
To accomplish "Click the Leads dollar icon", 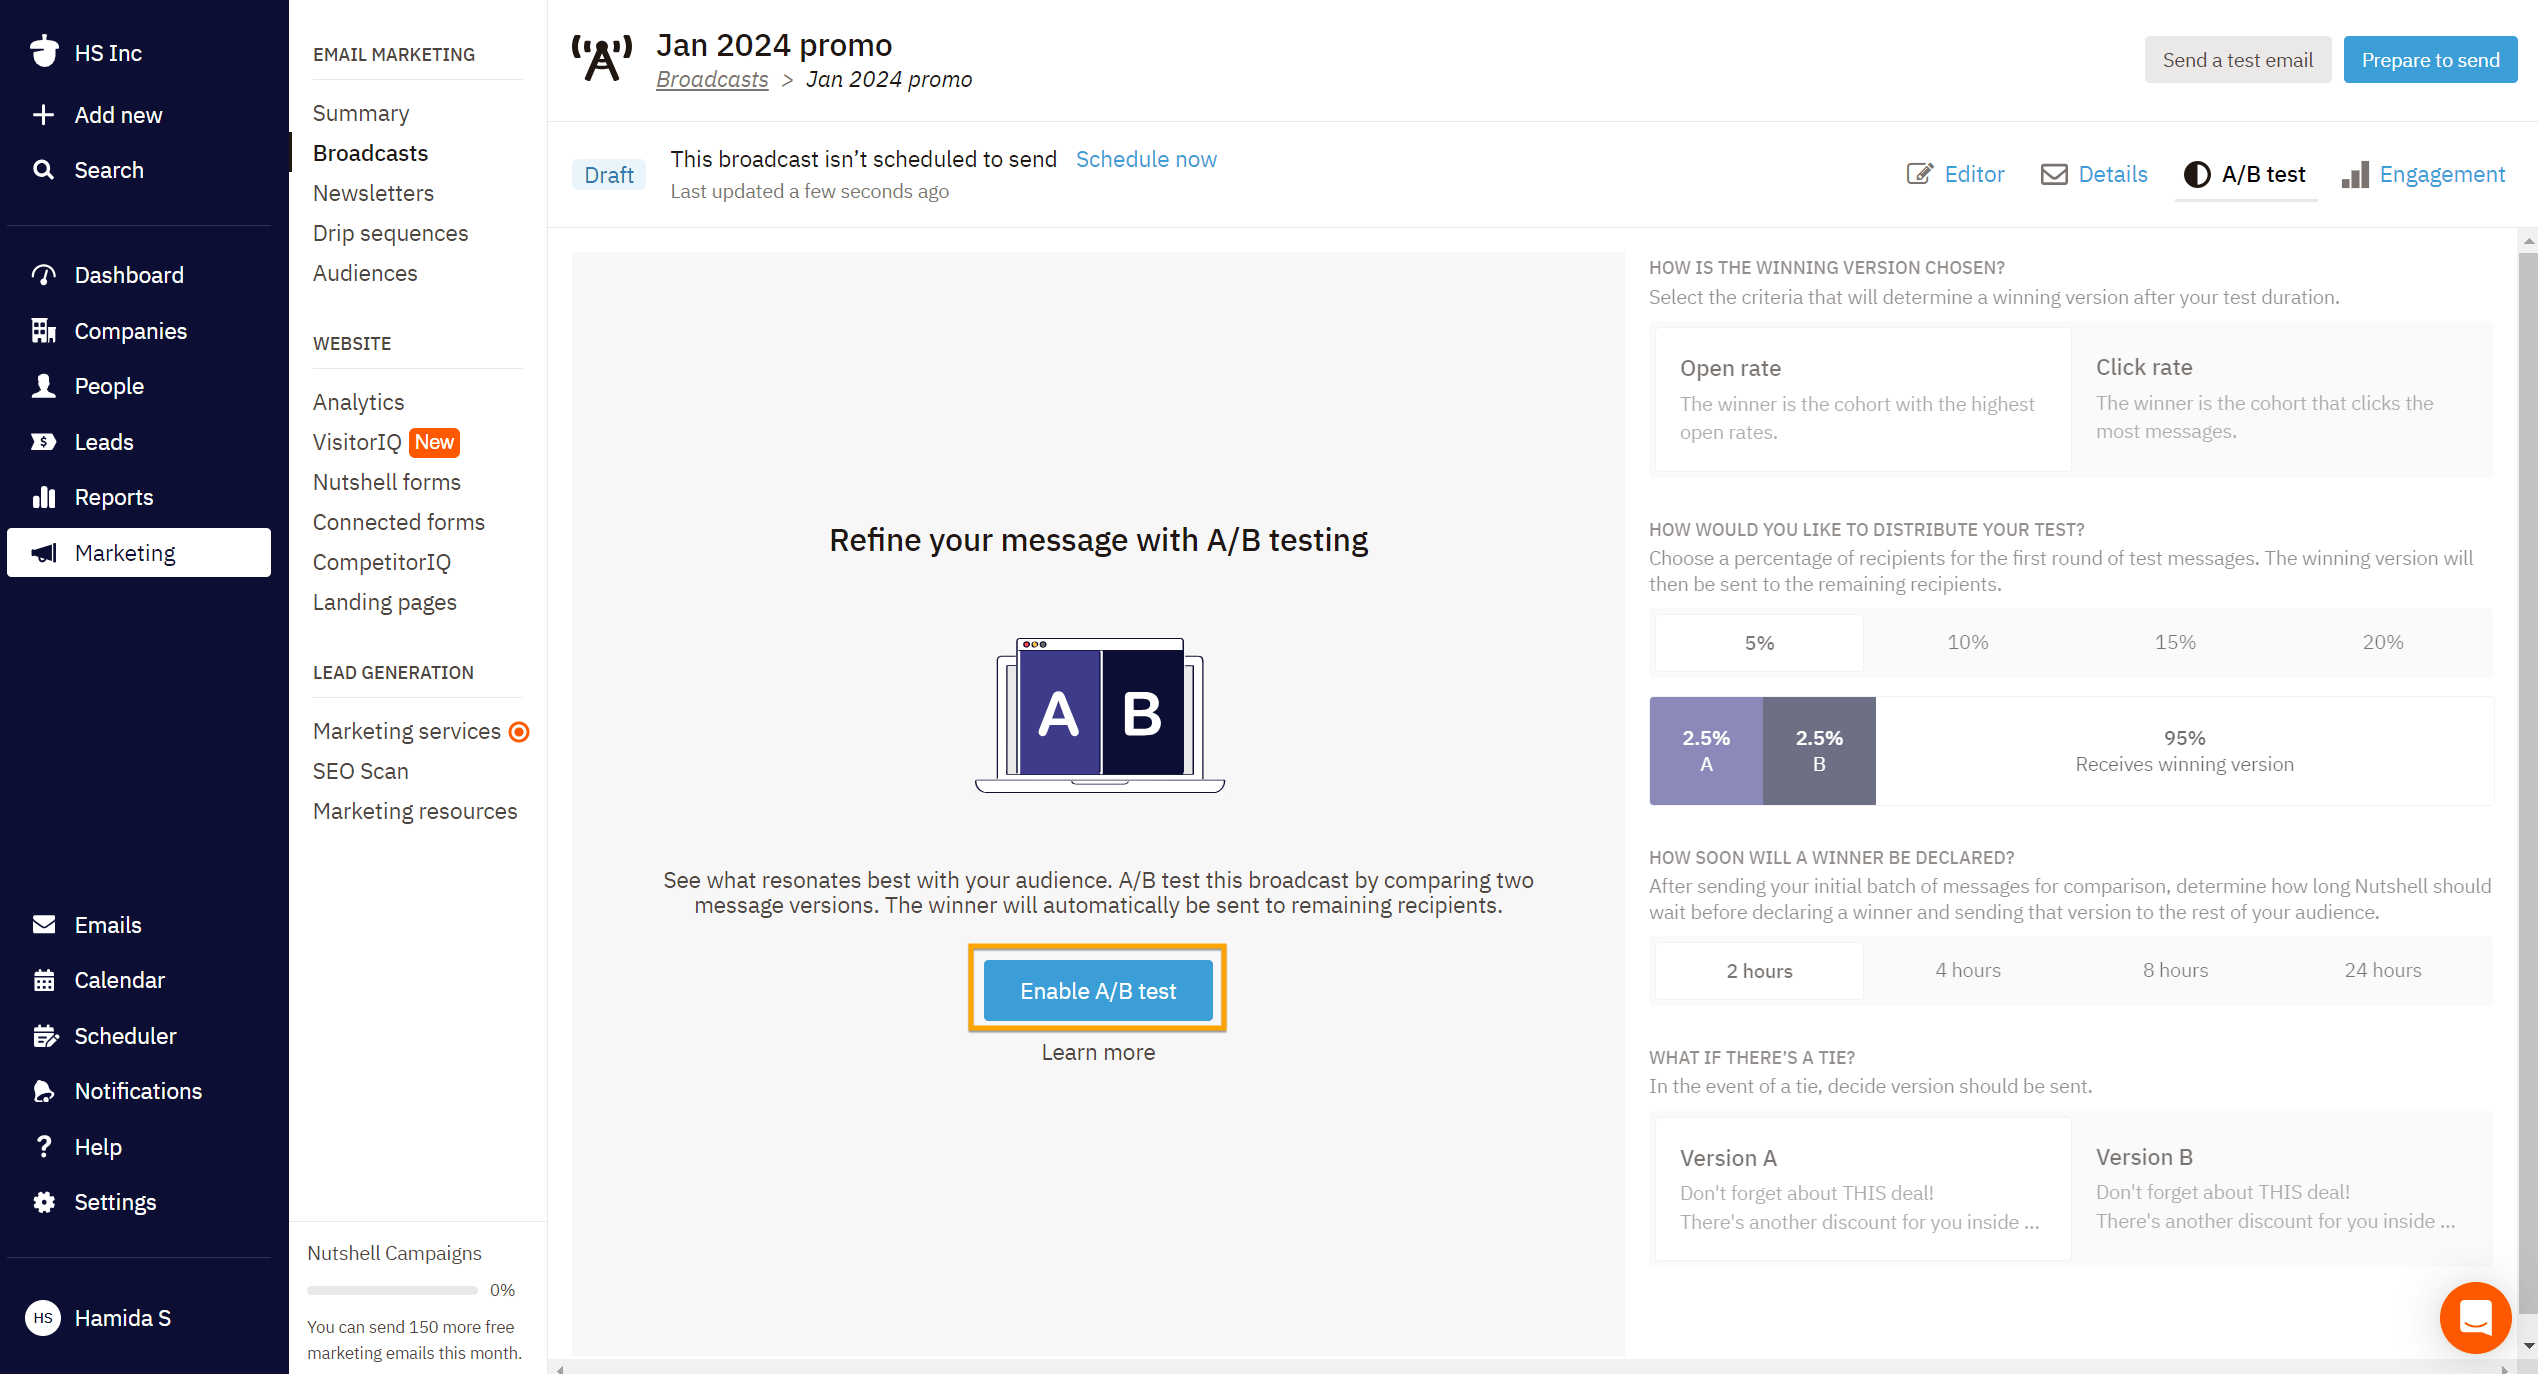I will click(43, 442).
